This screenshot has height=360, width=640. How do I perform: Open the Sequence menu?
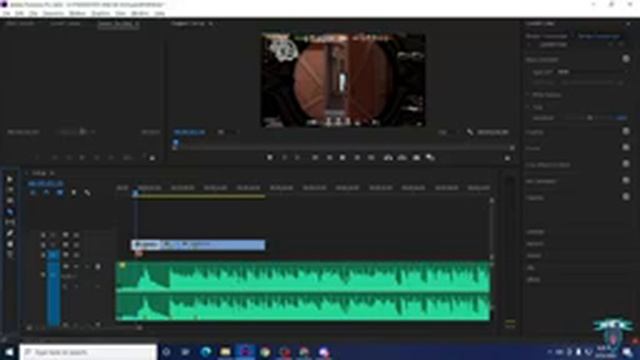tap(53, 13)
